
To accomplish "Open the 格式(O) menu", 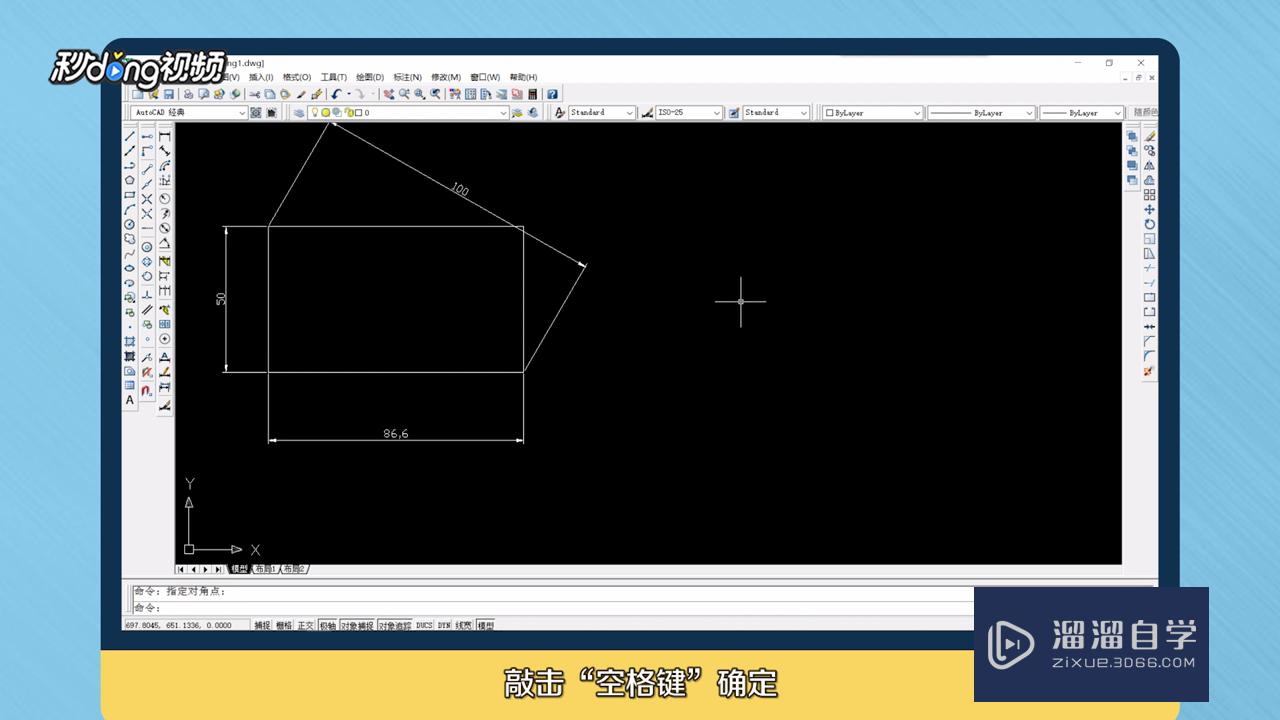I will (x=297, y=77).
